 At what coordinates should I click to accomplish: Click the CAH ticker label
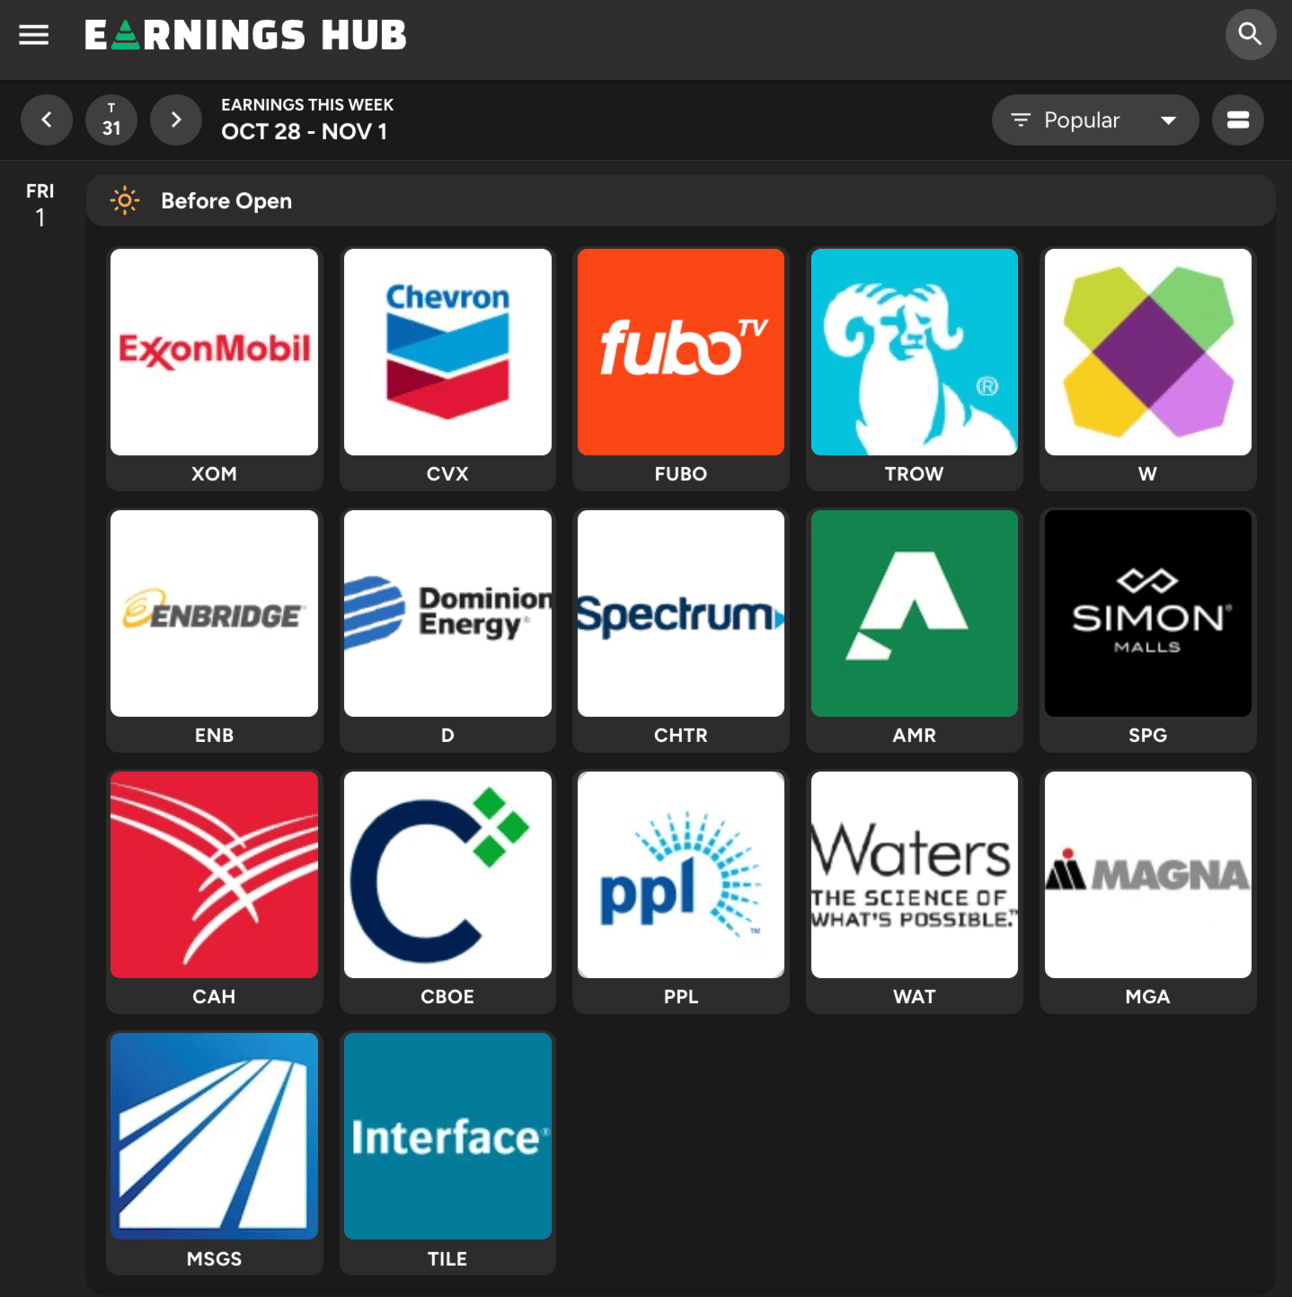pyautogui.click(x=214, y=997)
